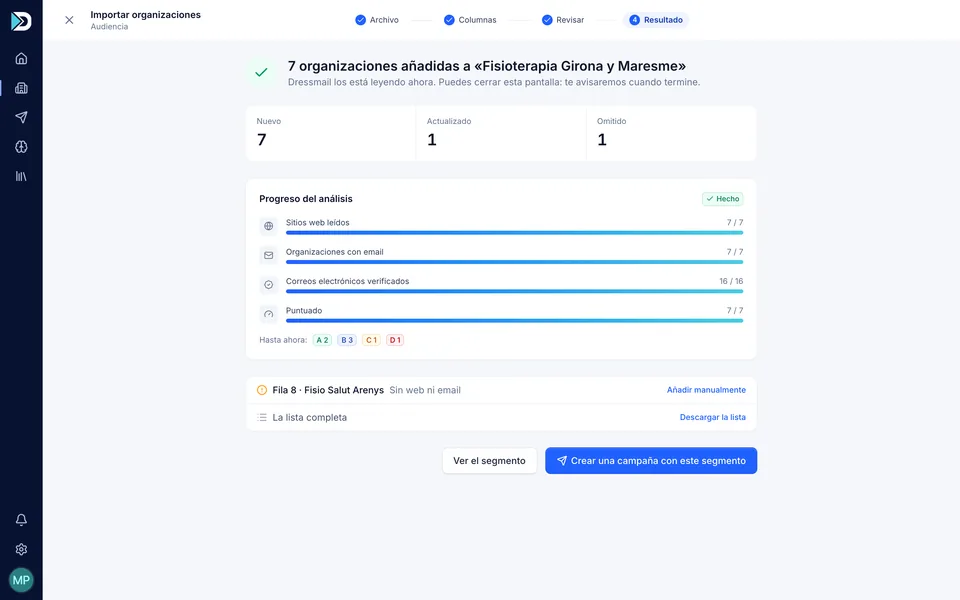960x600 pixels.
Task: Click the Progreso del análisis heading
Action: 306,199
